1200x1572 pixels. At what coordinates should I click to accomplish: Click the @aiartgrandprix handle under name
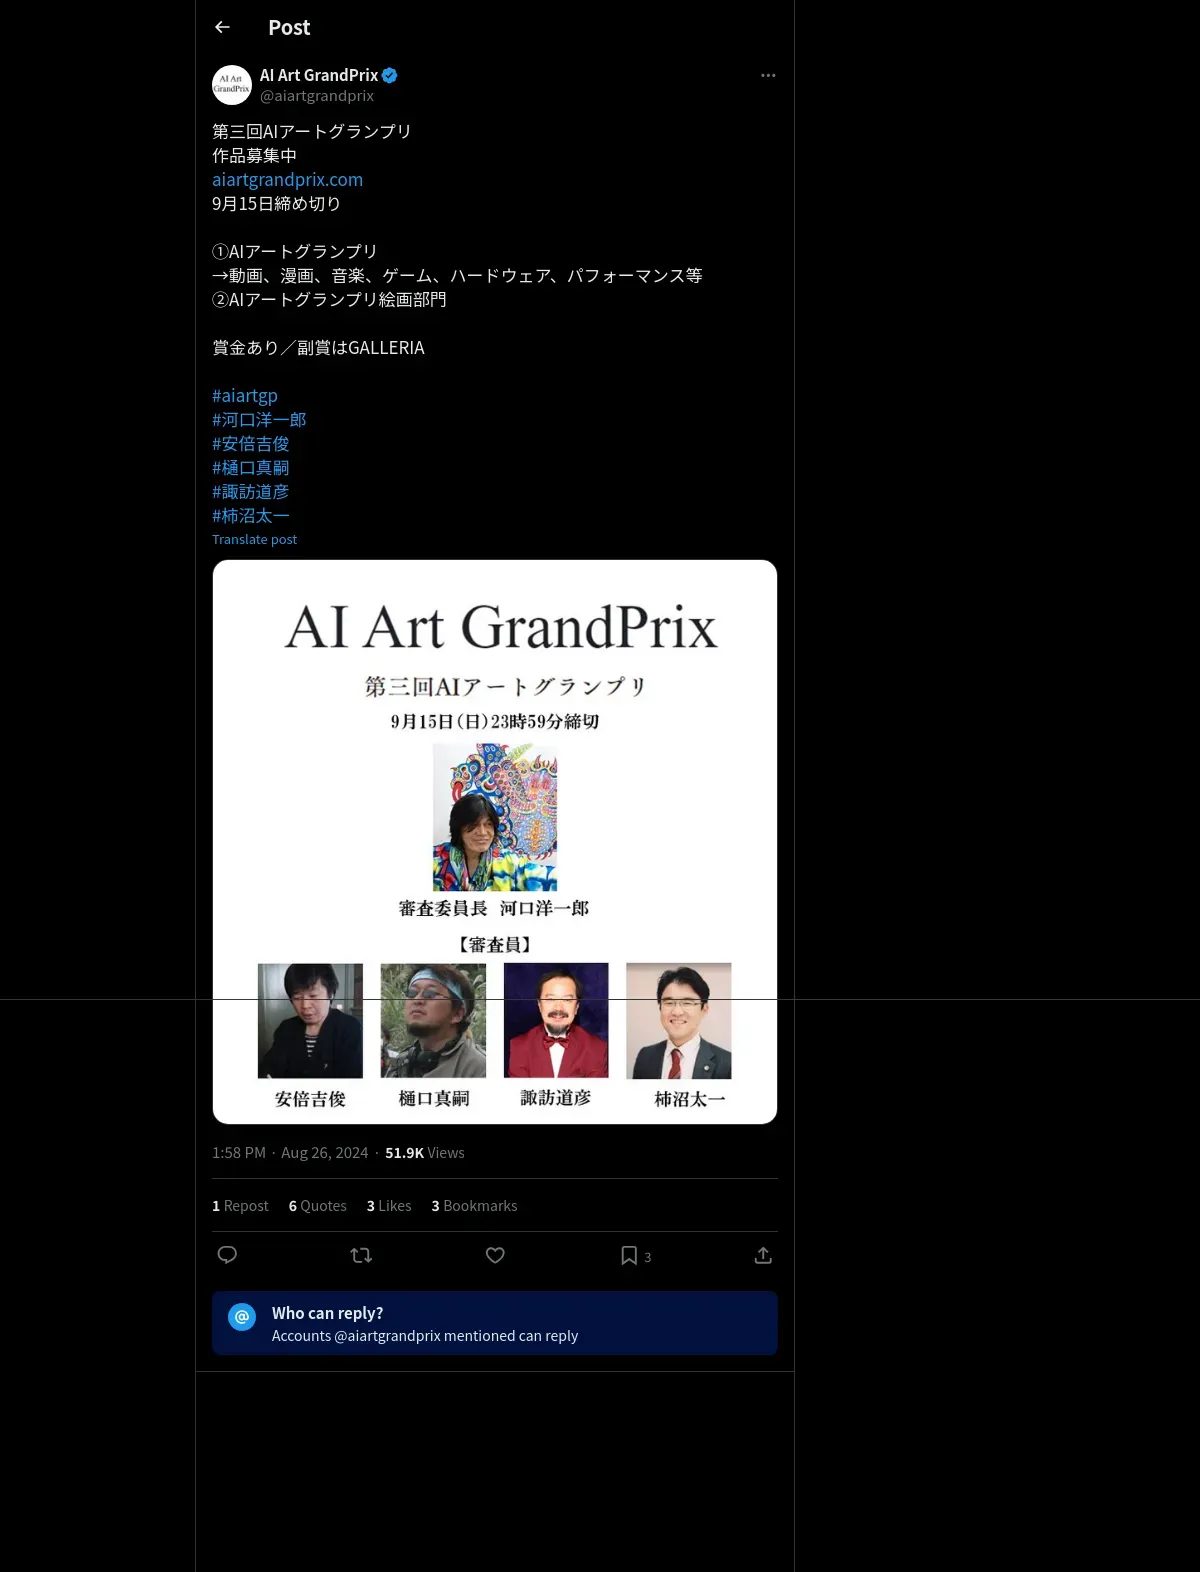317,96
